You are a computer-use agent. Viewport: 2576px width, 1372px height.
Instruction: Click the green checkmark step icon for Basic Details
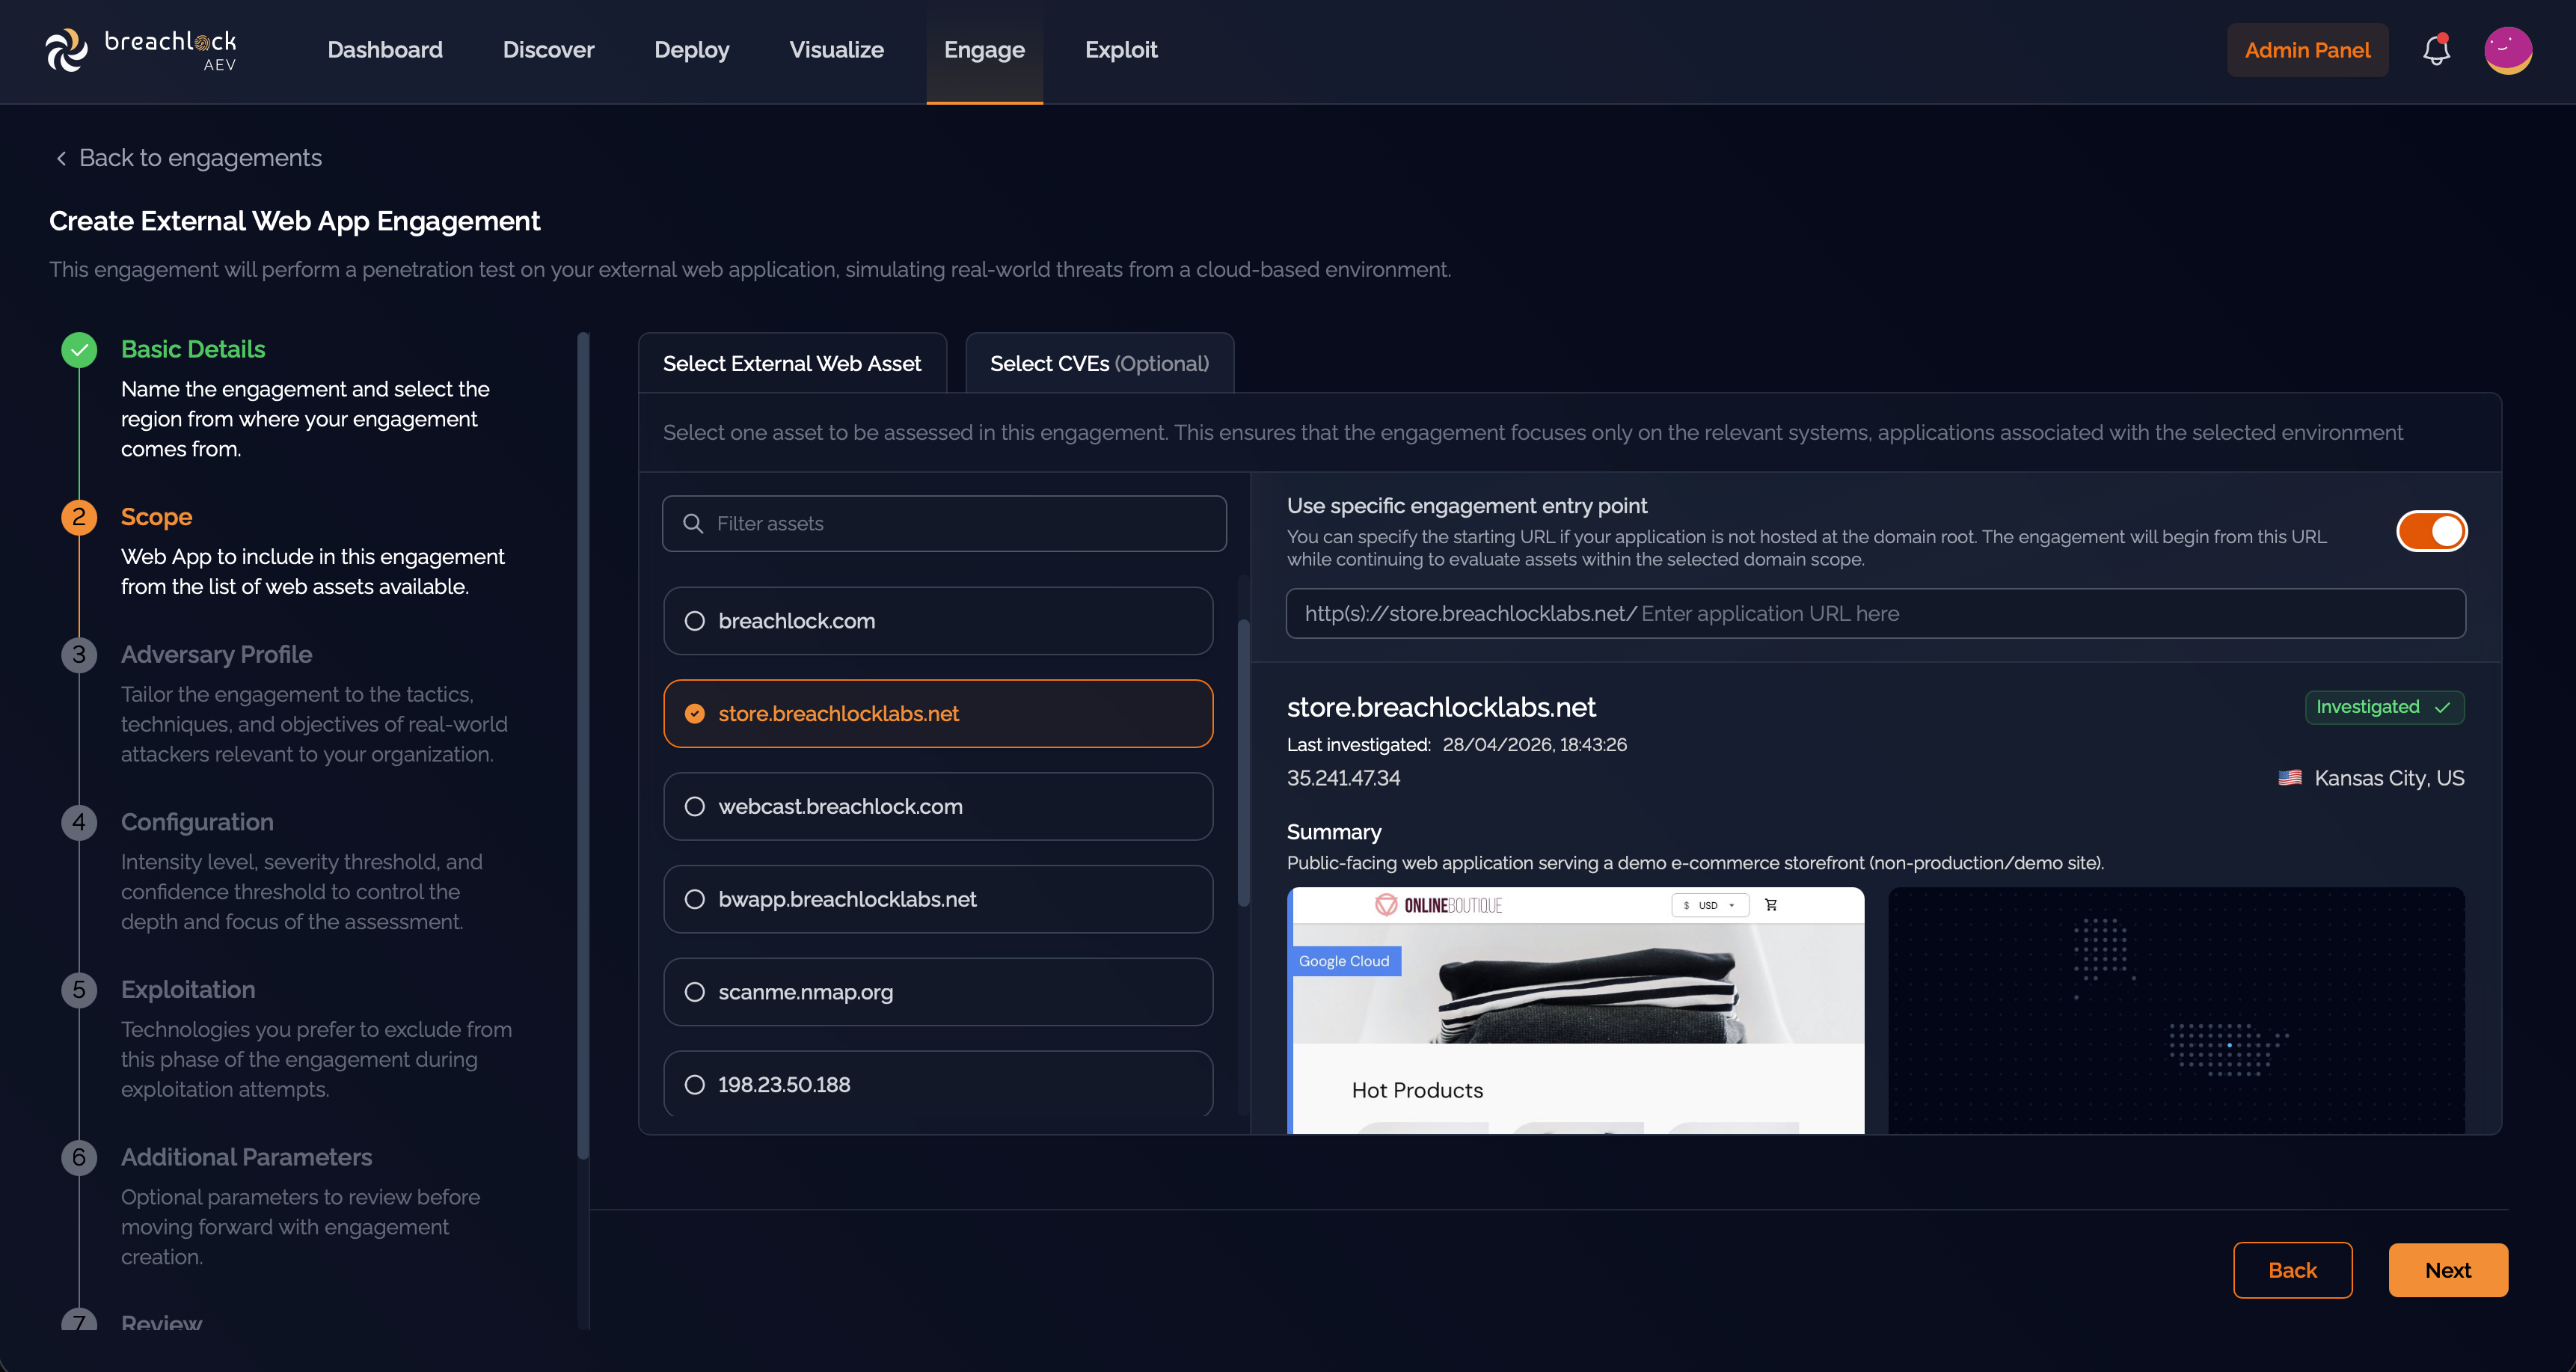tap(79, 350)
